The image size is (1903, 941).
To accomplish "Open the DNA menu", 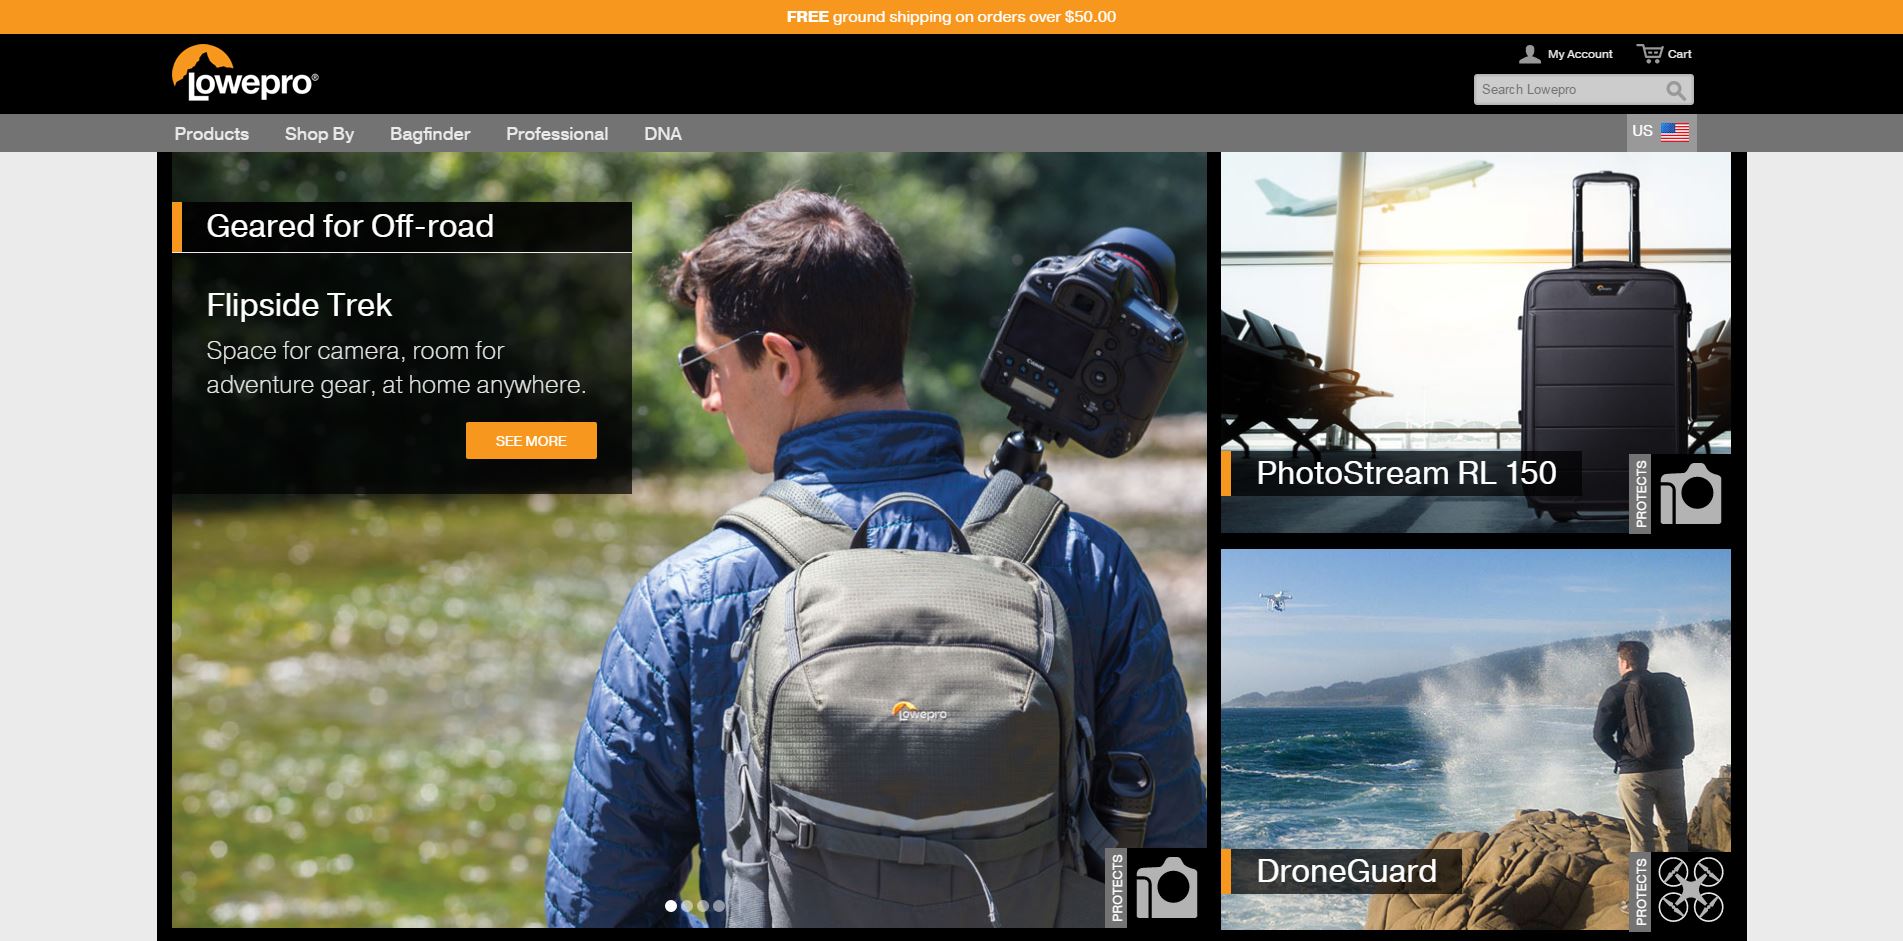I will [662, 133].
